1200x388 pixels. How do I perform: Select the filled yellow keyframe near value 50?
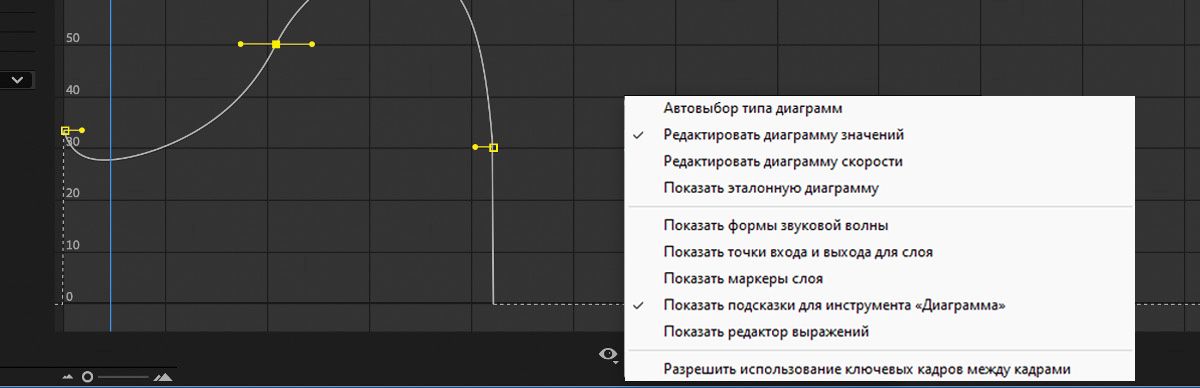pos(276,44)
